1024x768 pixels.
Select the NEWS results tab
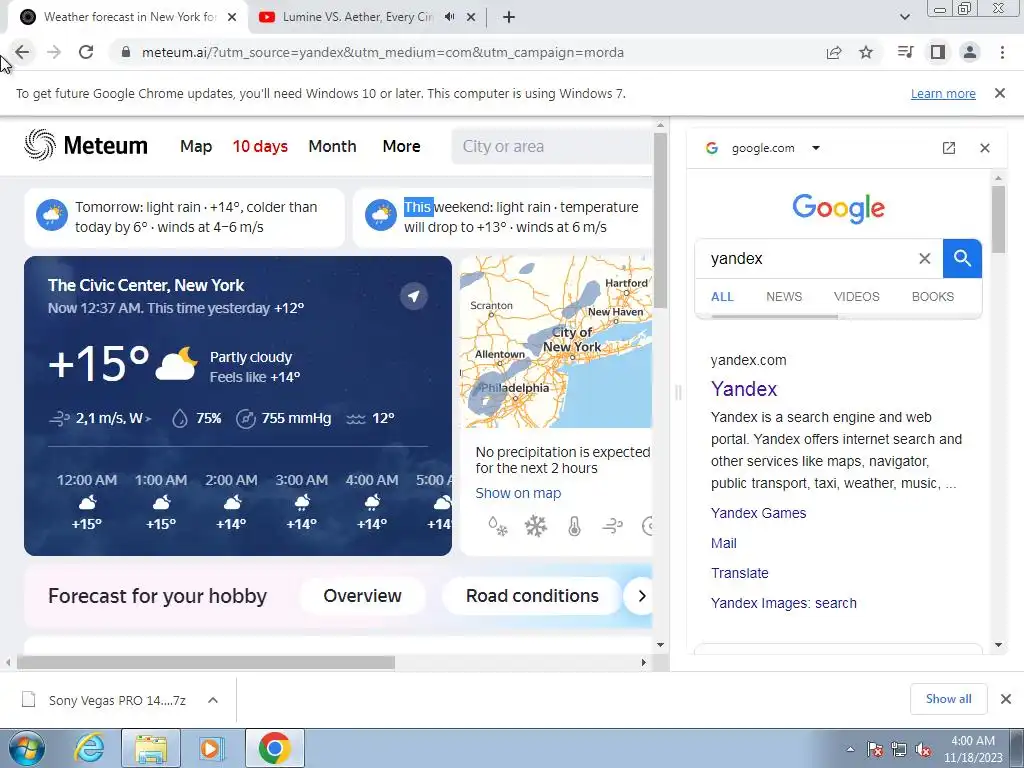click(784, 297)
